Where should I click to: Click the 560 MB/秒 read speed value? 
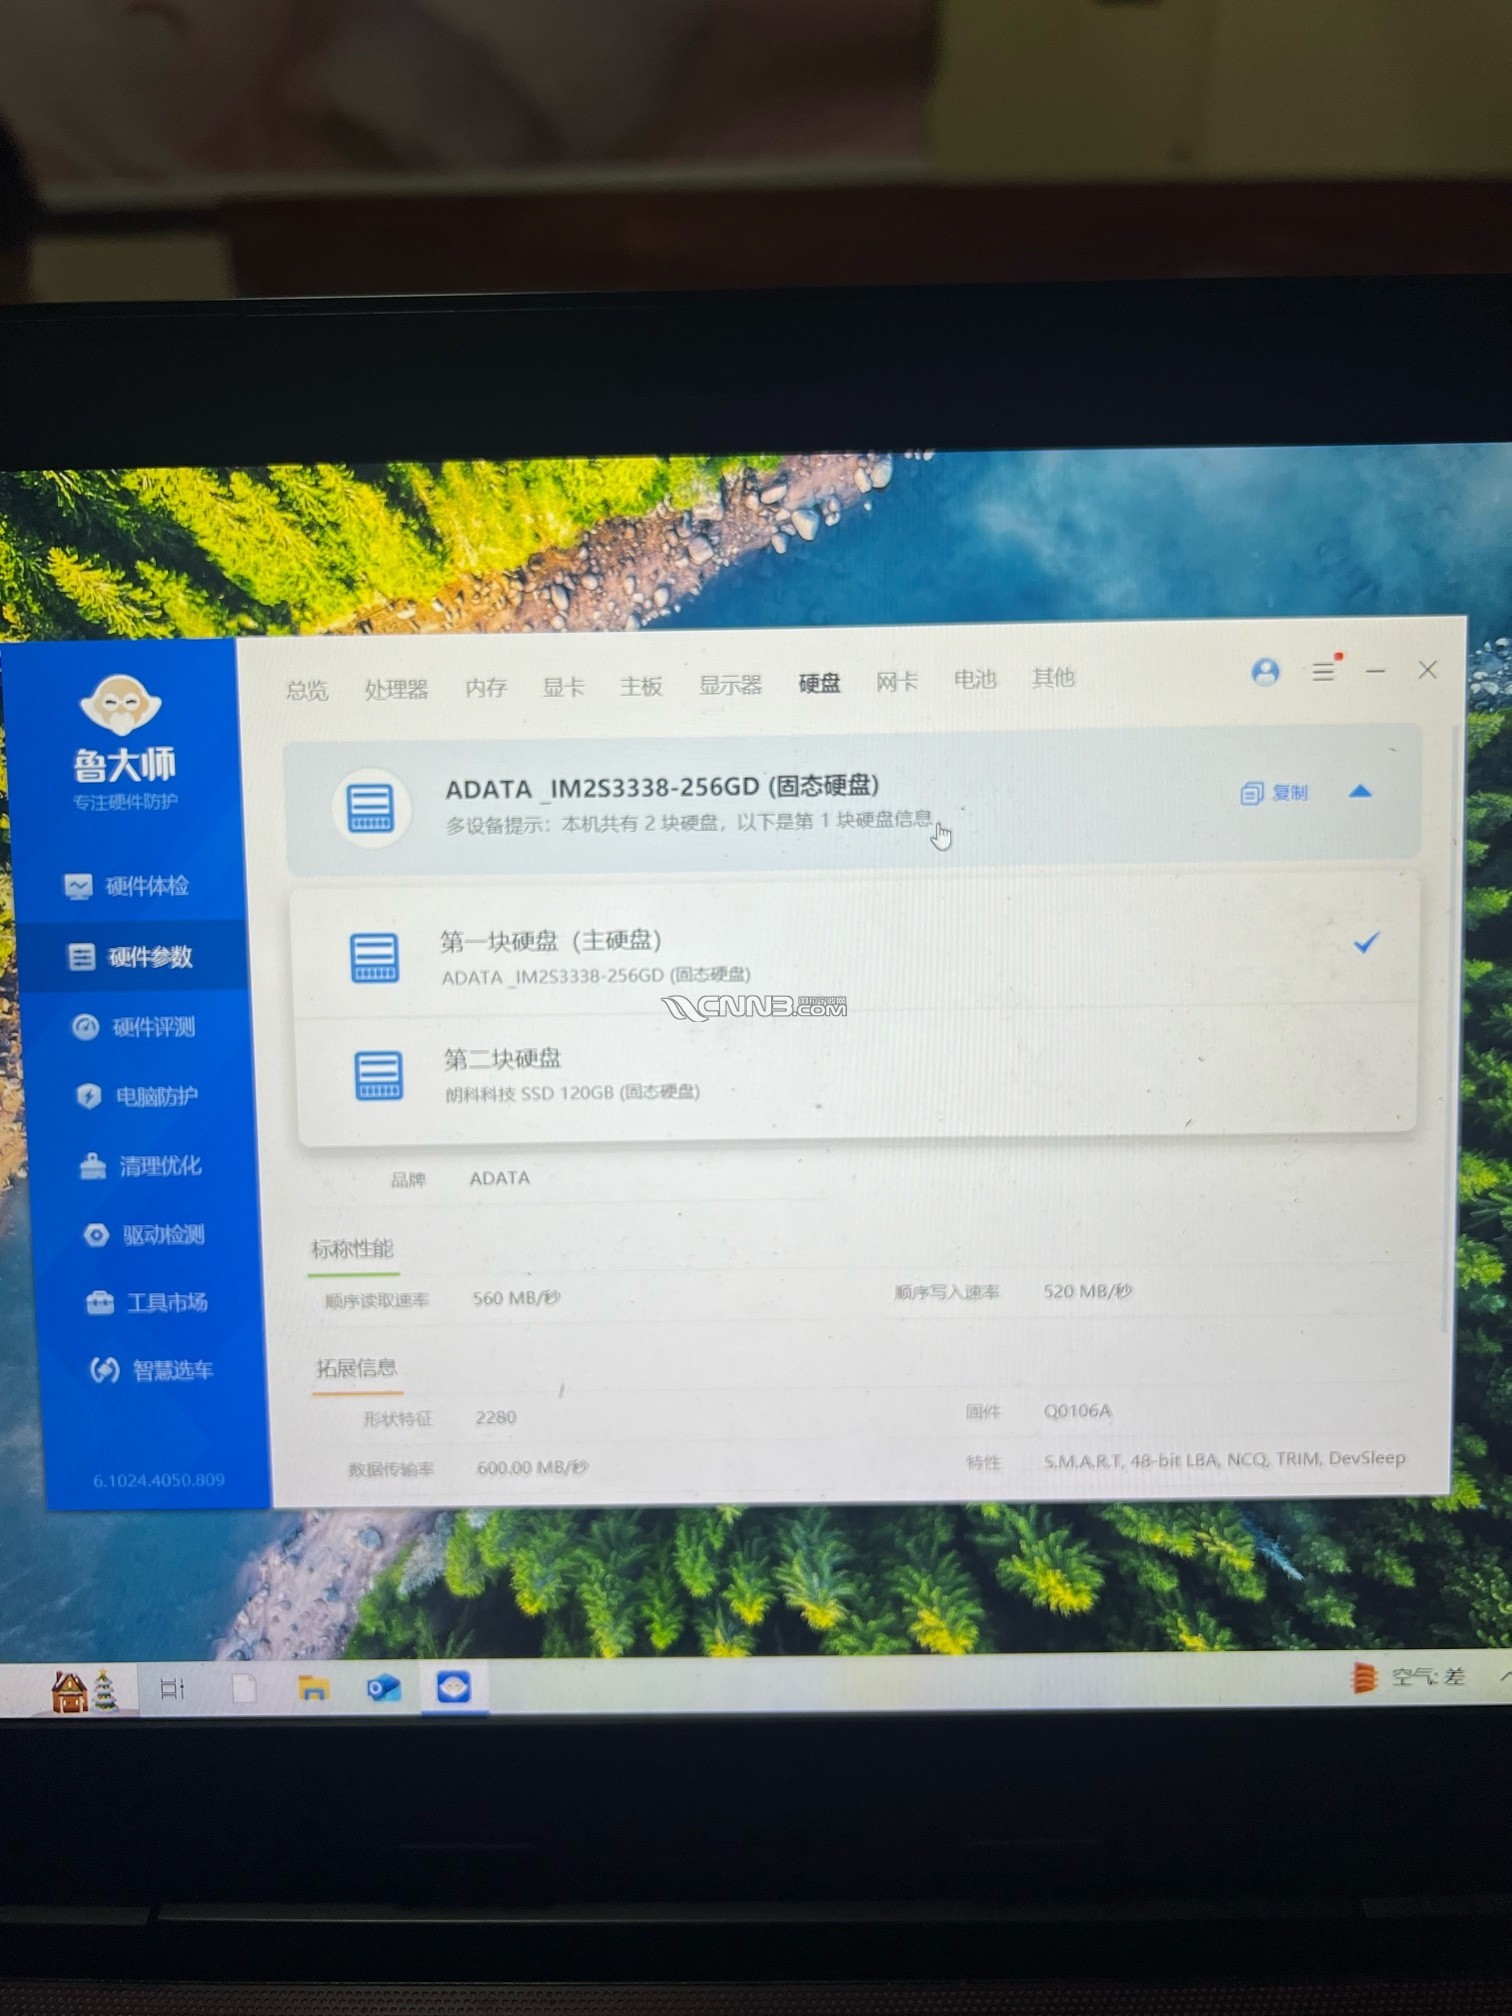point(516,1298)
